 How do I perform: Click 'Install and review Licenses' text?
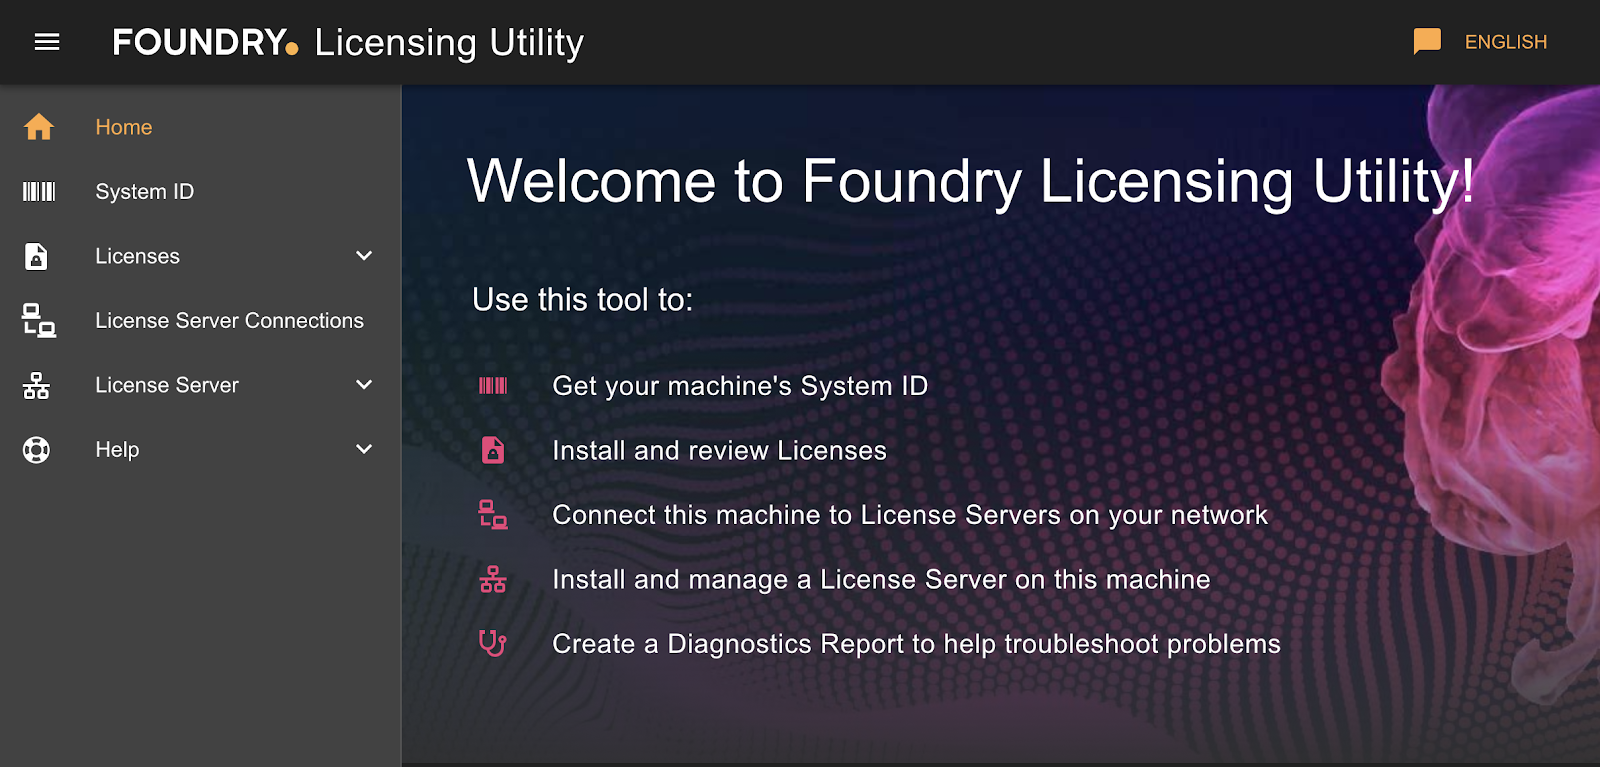[719, 451]
